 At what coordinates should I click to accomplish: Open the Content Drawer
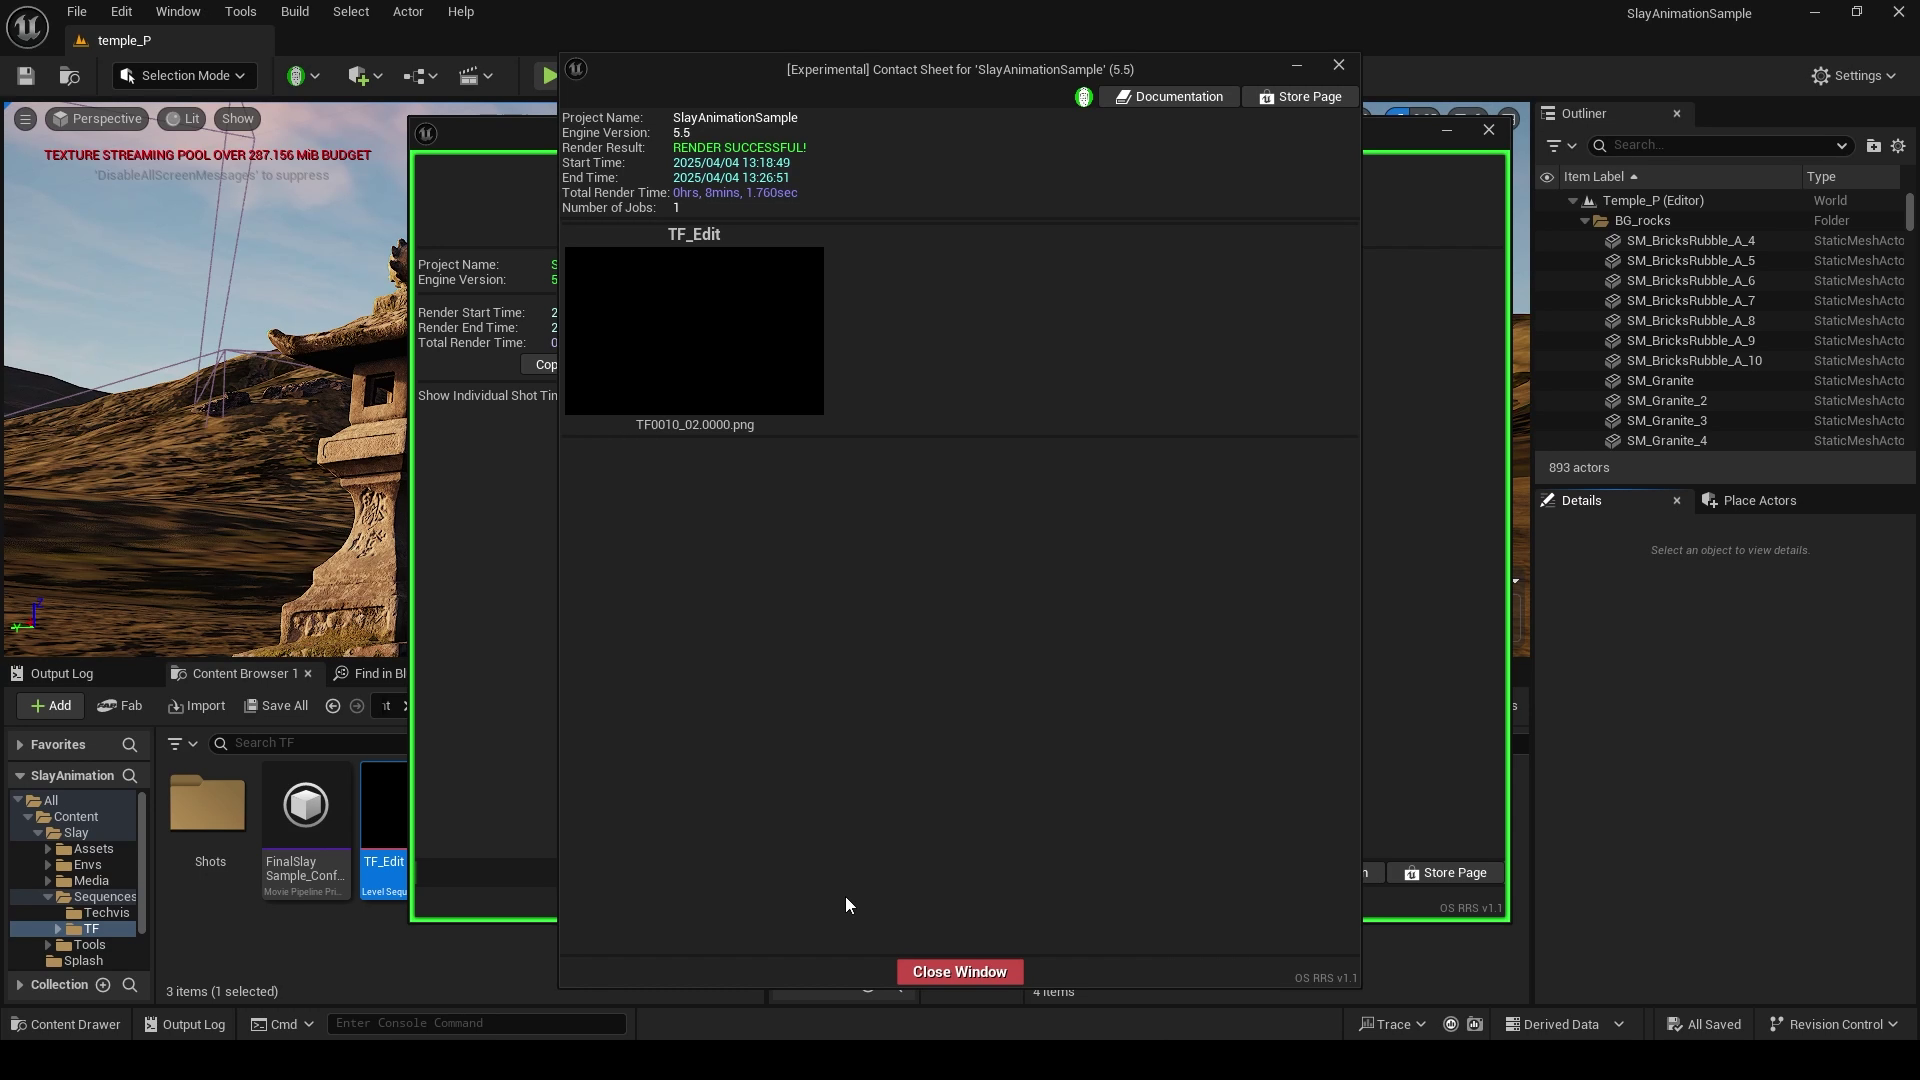65,1024
